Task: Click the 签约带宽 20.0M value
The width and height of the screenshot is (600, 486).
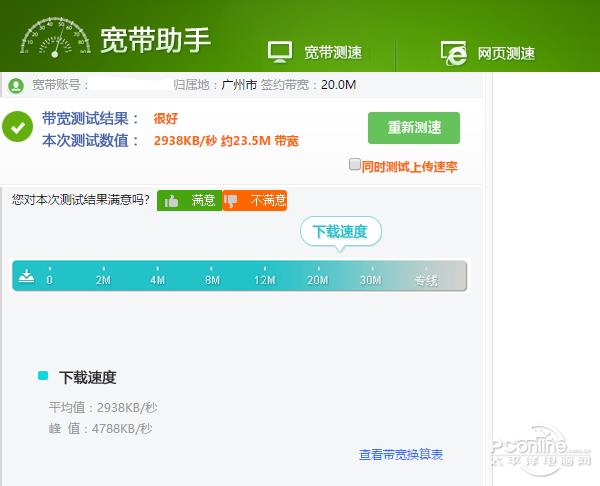Action: 336,85
